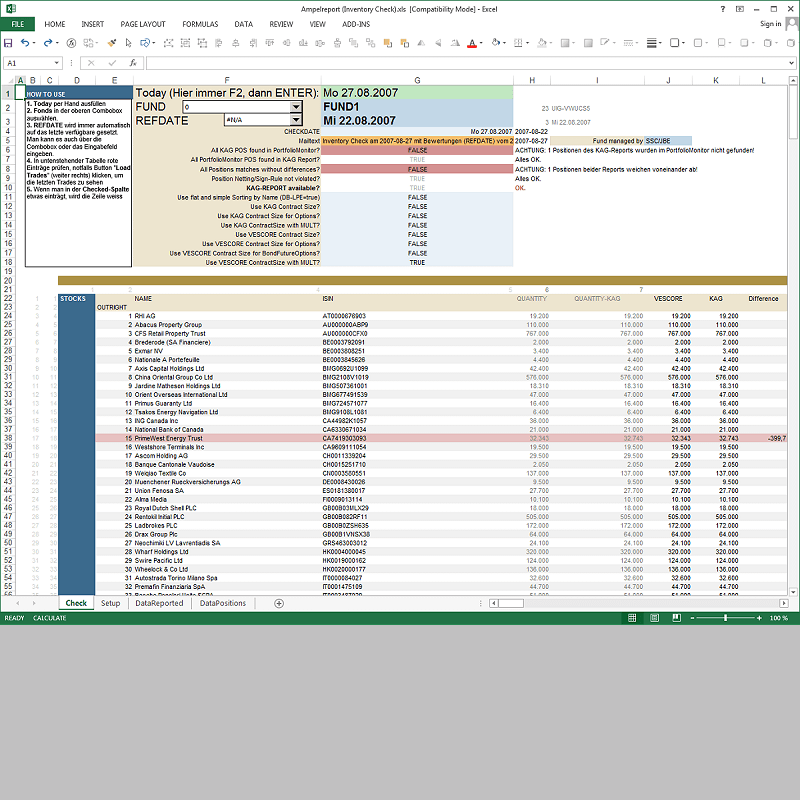Click the zoom slider in status bar
Screen dimensions: 800x800
click(x=727, y=618)
